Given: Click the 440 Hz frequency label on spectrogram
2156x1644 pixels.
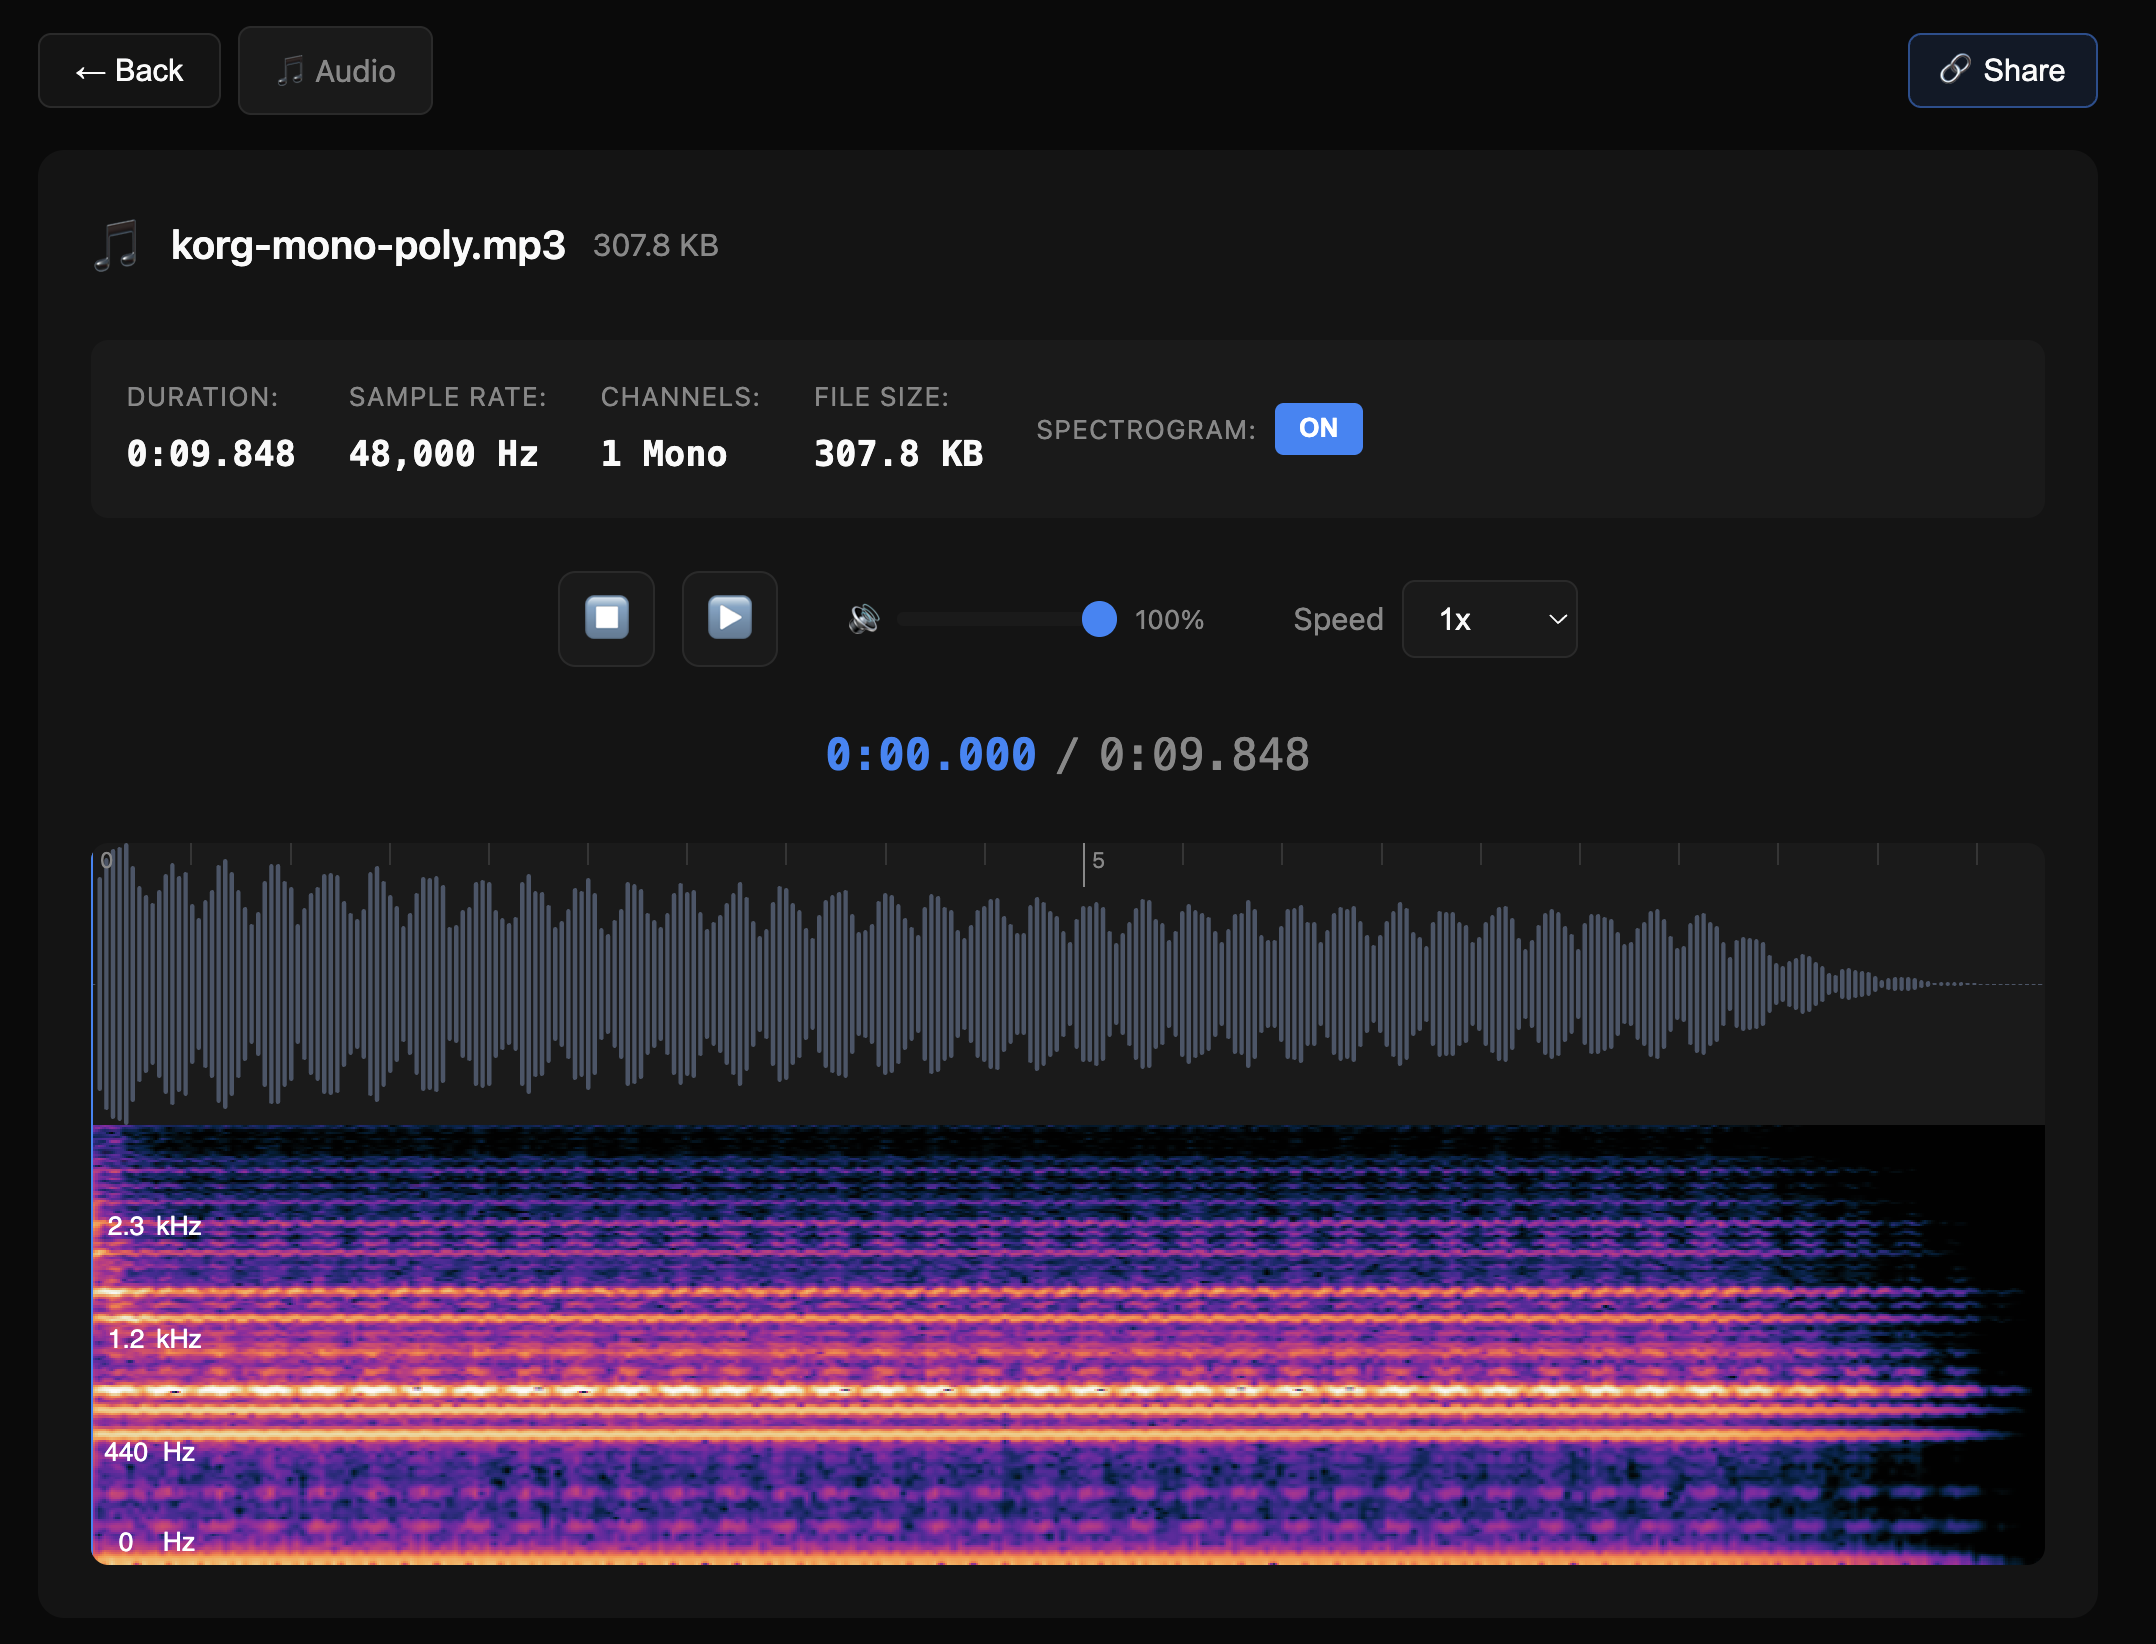Looking at the screenshot, I should point(149,1452).
